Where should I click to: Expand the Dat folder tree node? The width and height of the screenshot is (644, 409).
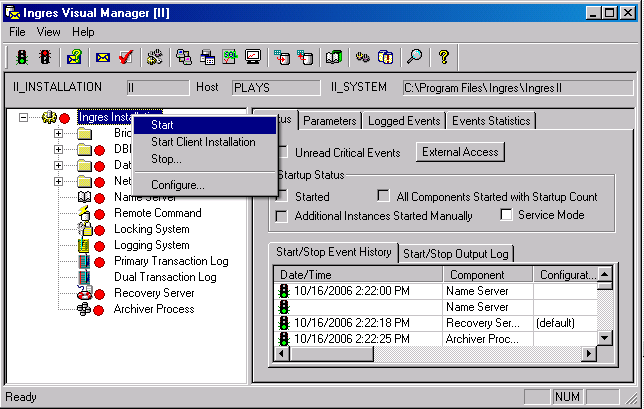[58, 165]
